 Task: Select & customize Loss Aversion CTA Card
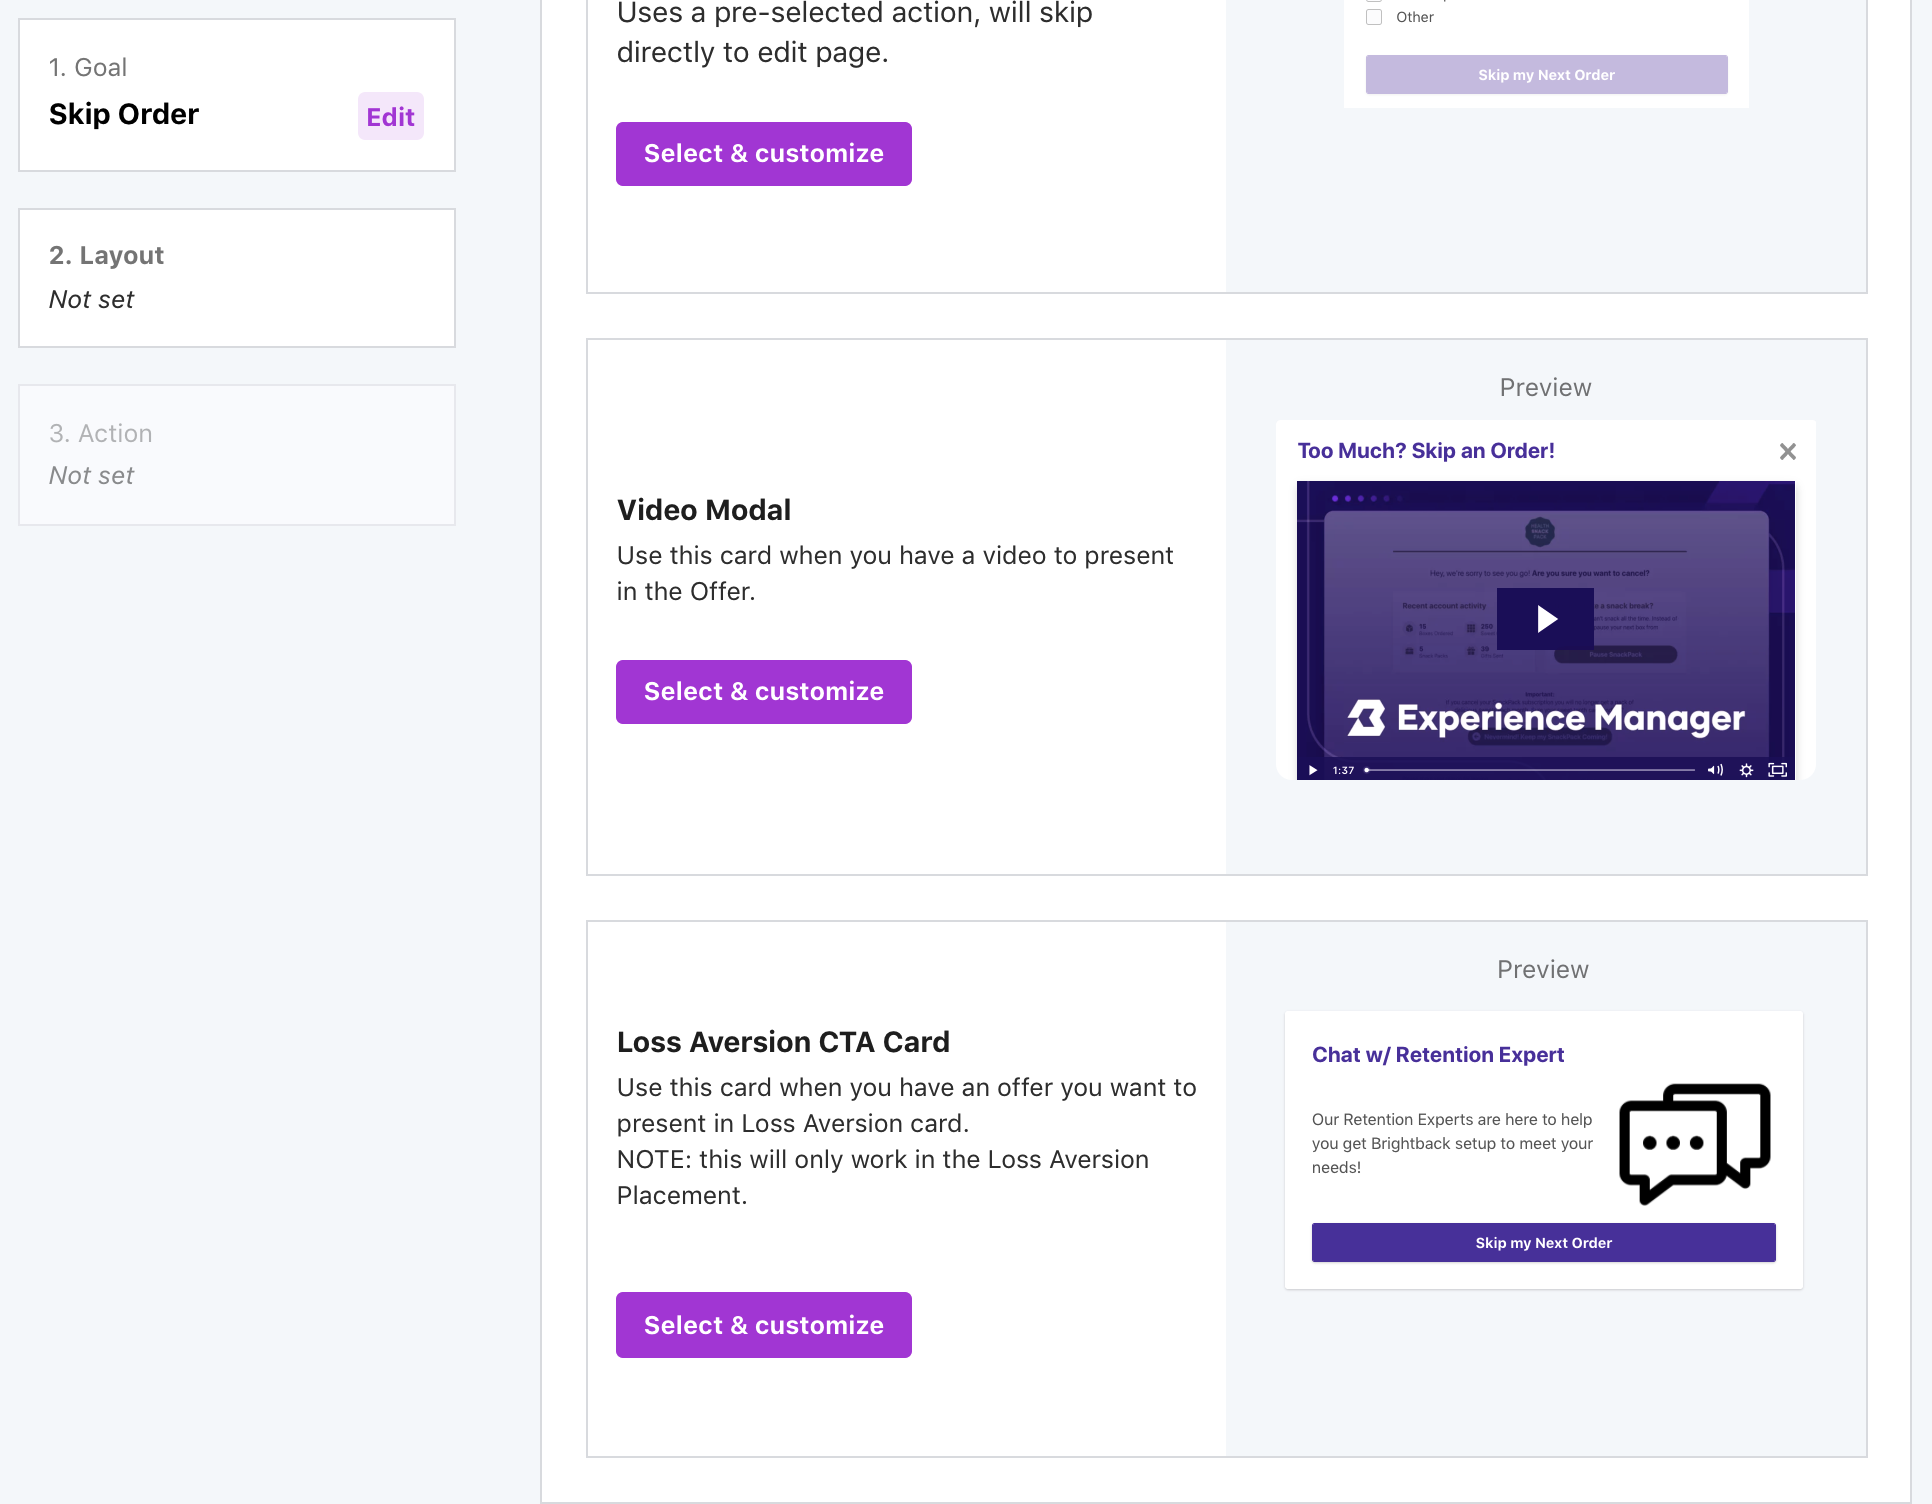pyautogui.click(x=763, y=1325)
